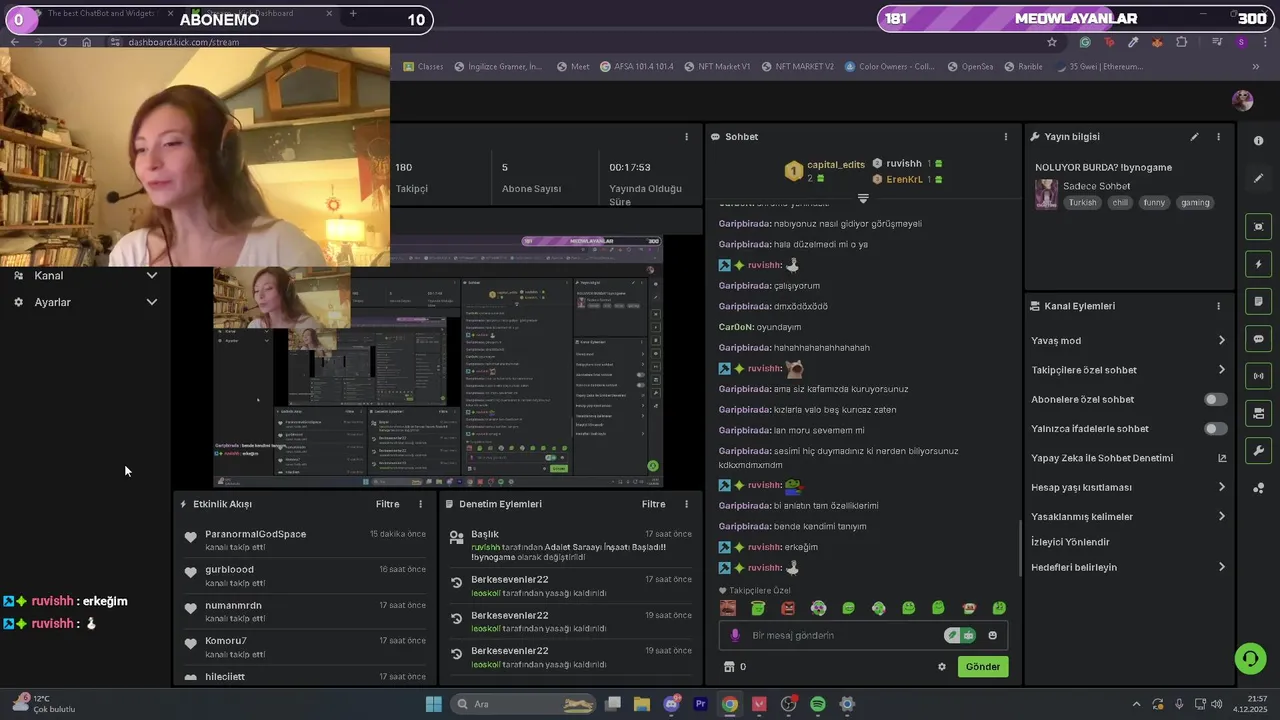This screenshot has width=1280, height=720.
Task: Open the notes page icon in right sidebar
Action: pyautogui.click(x=1258, y=301)
